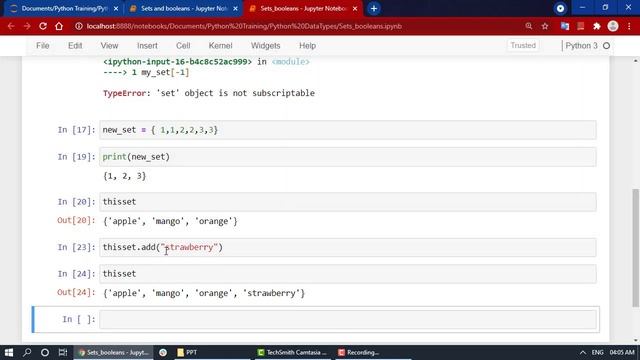Click ENG language indicator in tray
The height and width of the screenshot is (360, 640).
click(x=598, y=352)
